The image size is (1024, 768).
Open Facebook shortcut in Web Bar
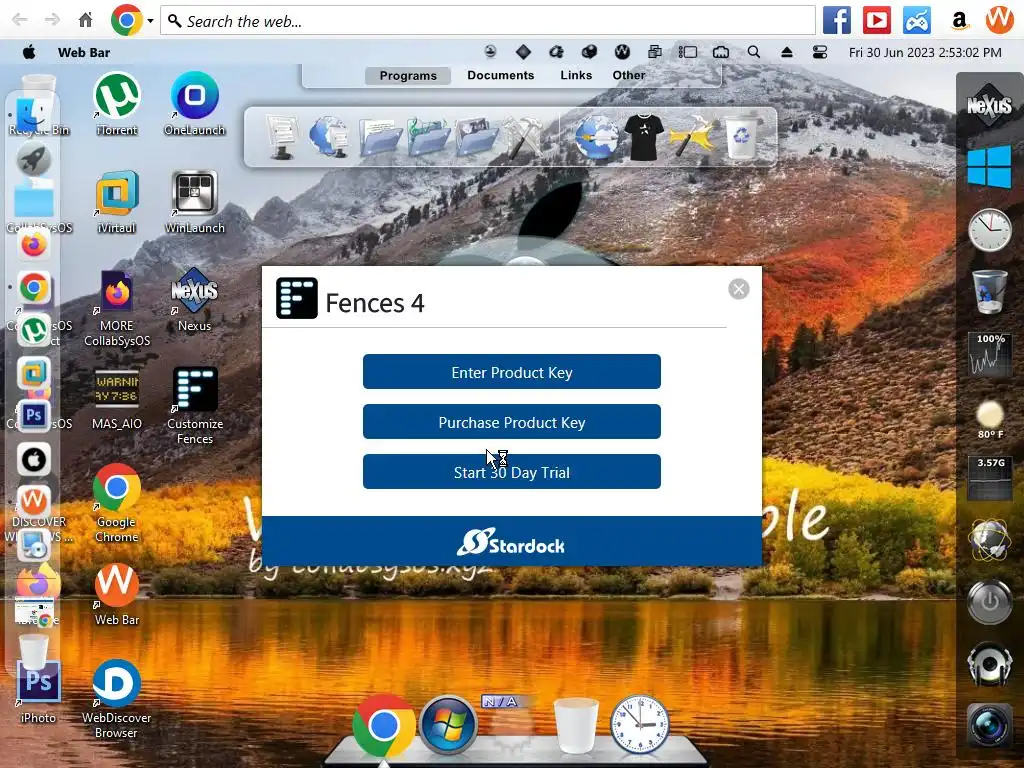click(837, 20)
